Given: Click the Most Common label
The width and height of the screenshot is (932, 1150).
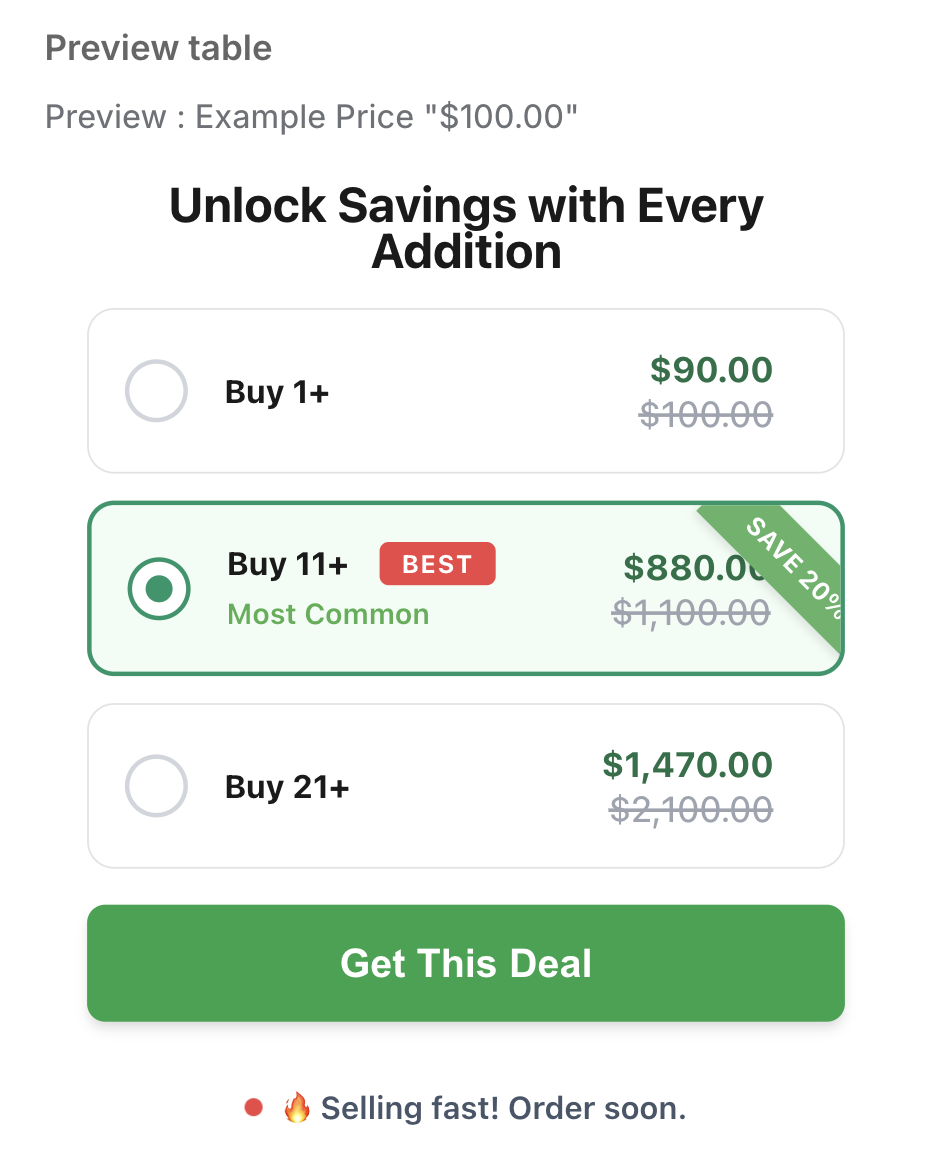Looking at the screenshot, I should 328,614.
